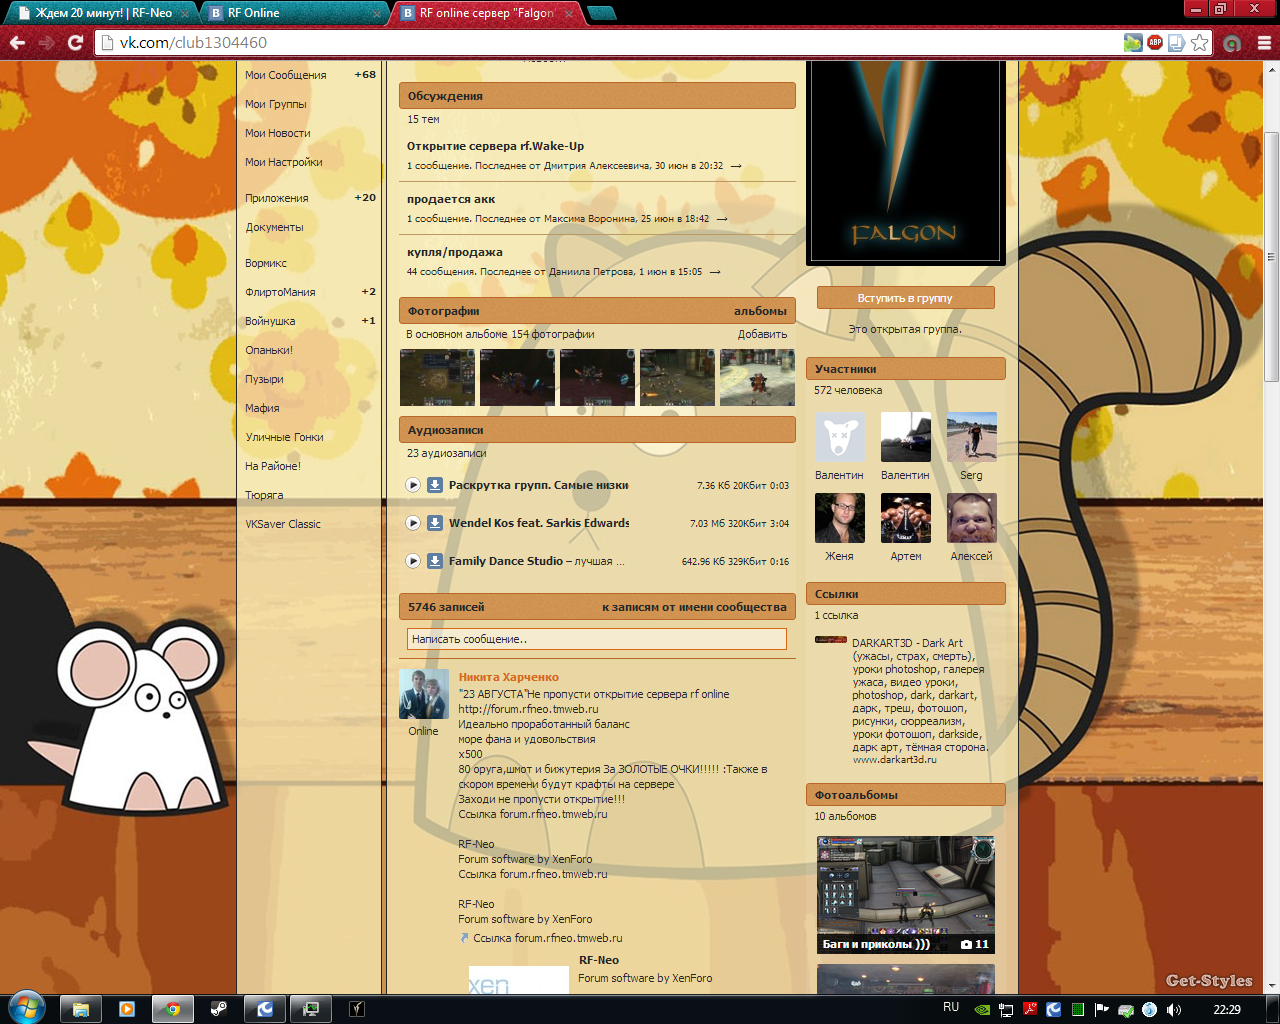Open 'Аудиозаписи' section header
The width and height of the screenshot is (1280, 1024).
pyautogui.click(x=597, y=430)
